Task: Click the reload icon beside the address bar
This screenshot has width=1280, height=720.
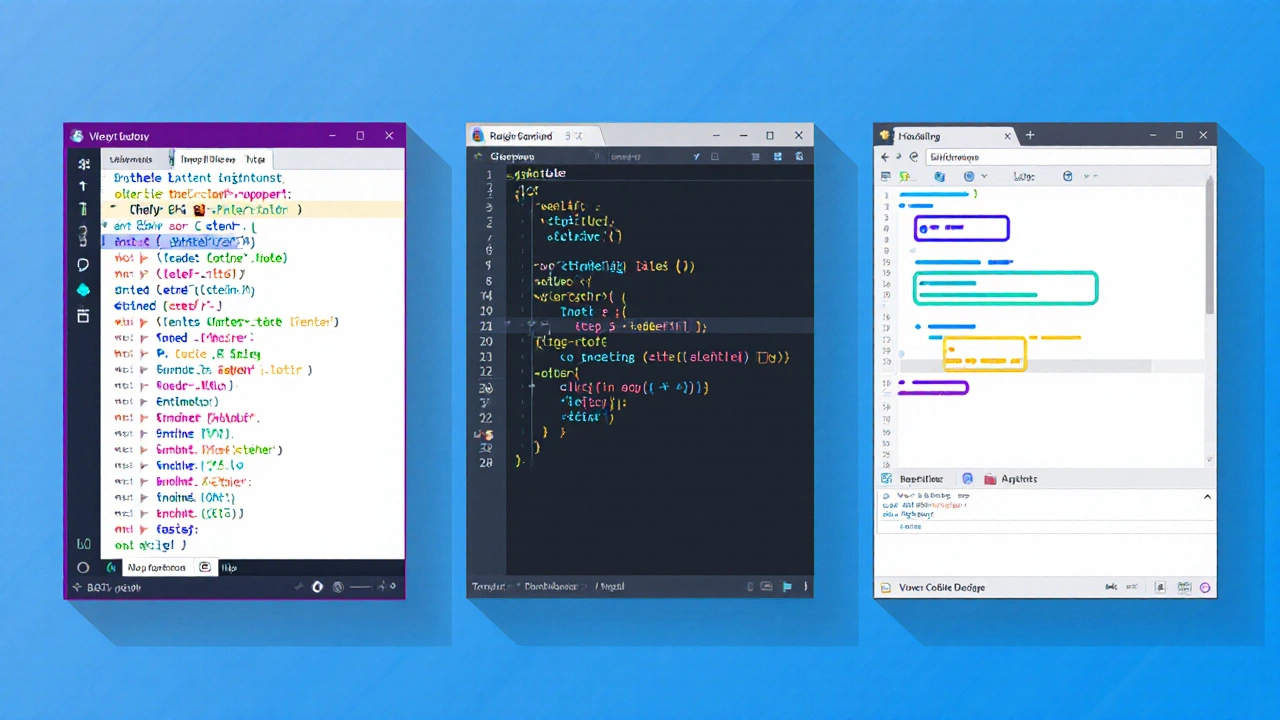Action: (913, 157)
